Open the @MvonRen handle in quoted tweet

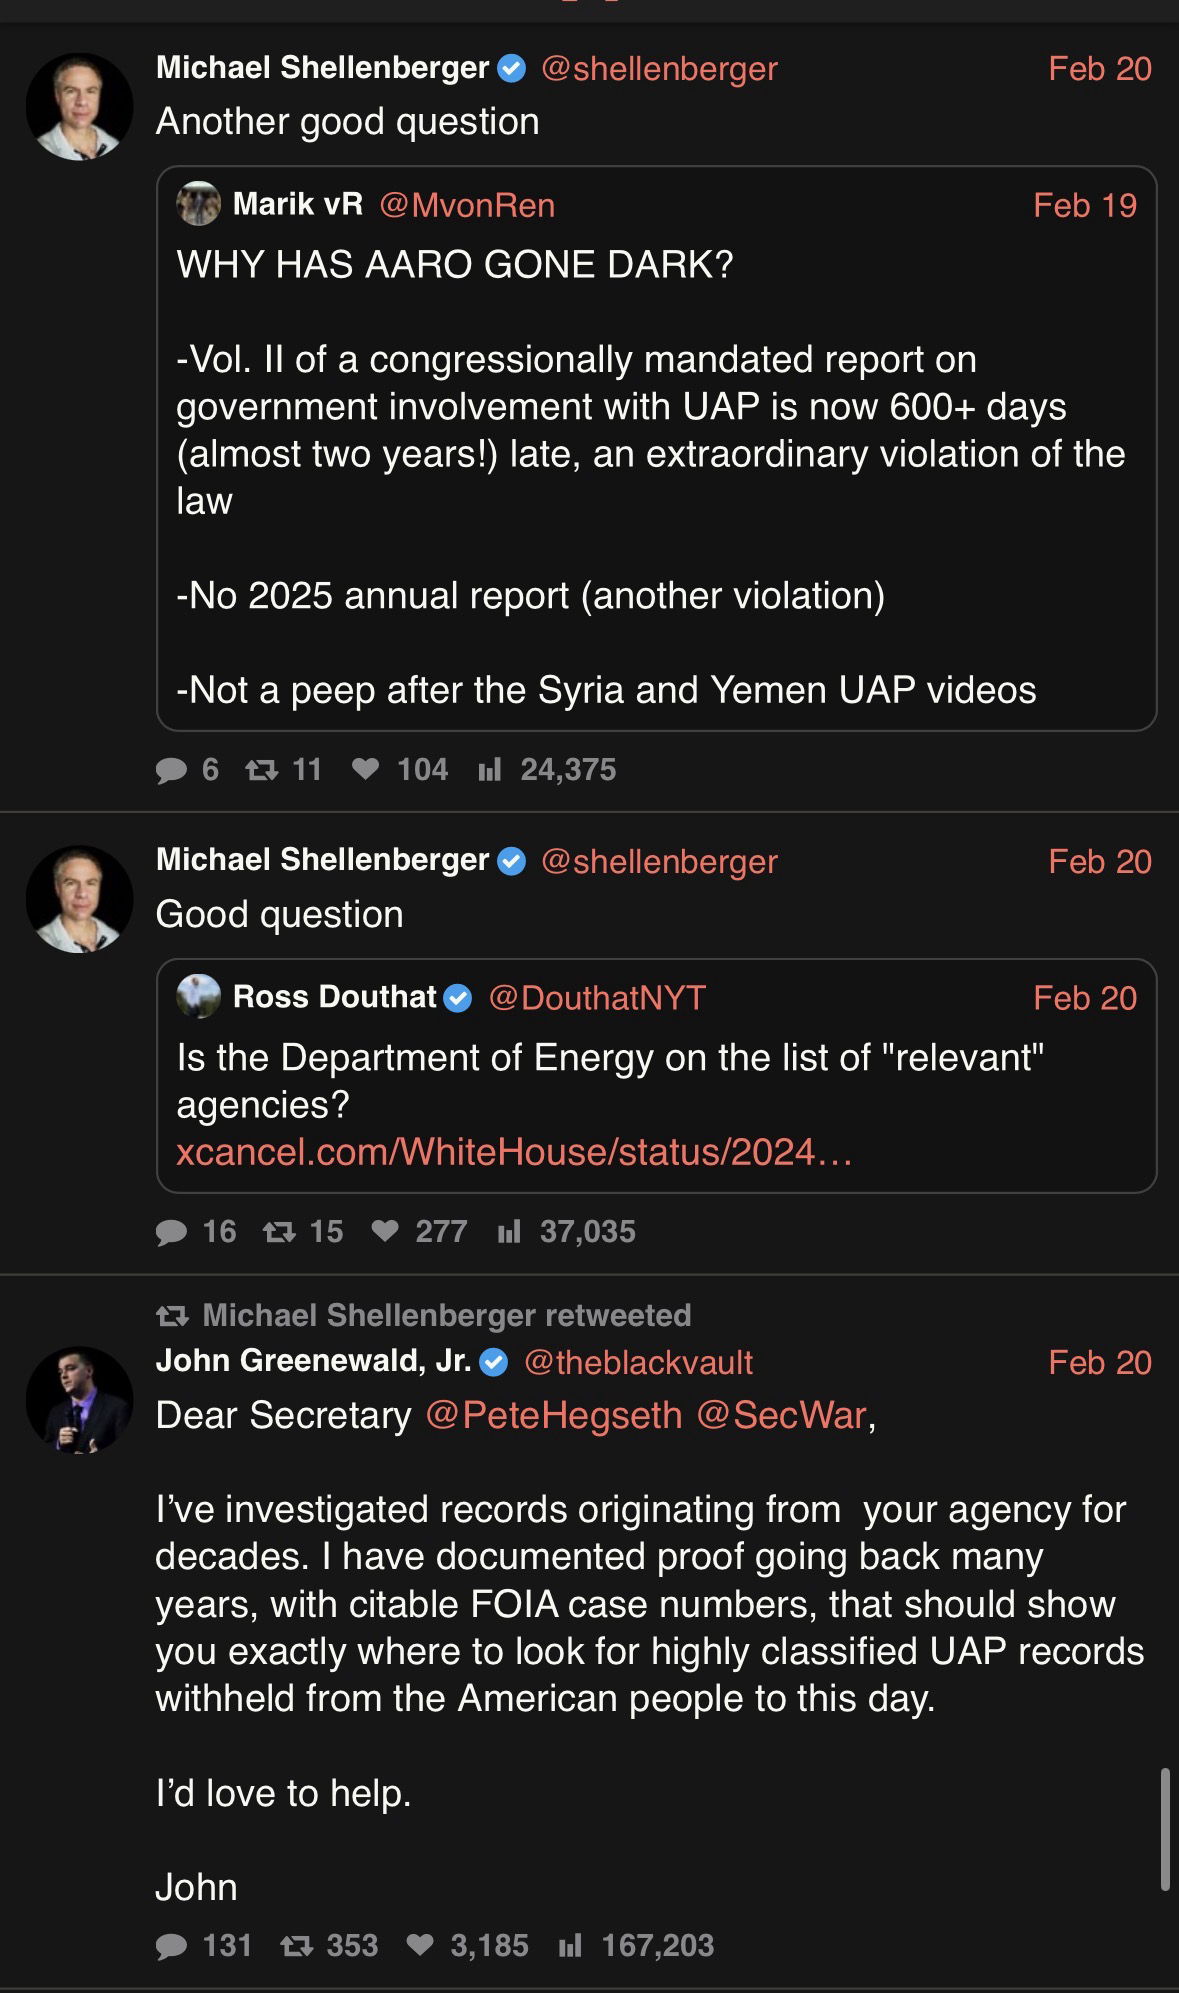pos(467,205)
